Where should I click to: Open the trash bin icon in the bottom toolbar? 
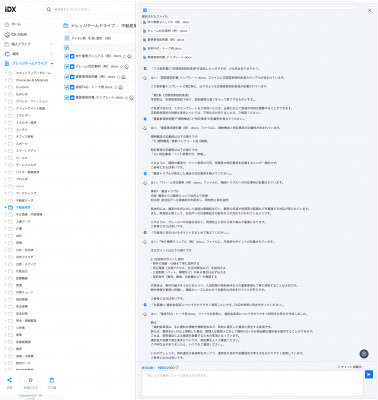coord(52,380)
